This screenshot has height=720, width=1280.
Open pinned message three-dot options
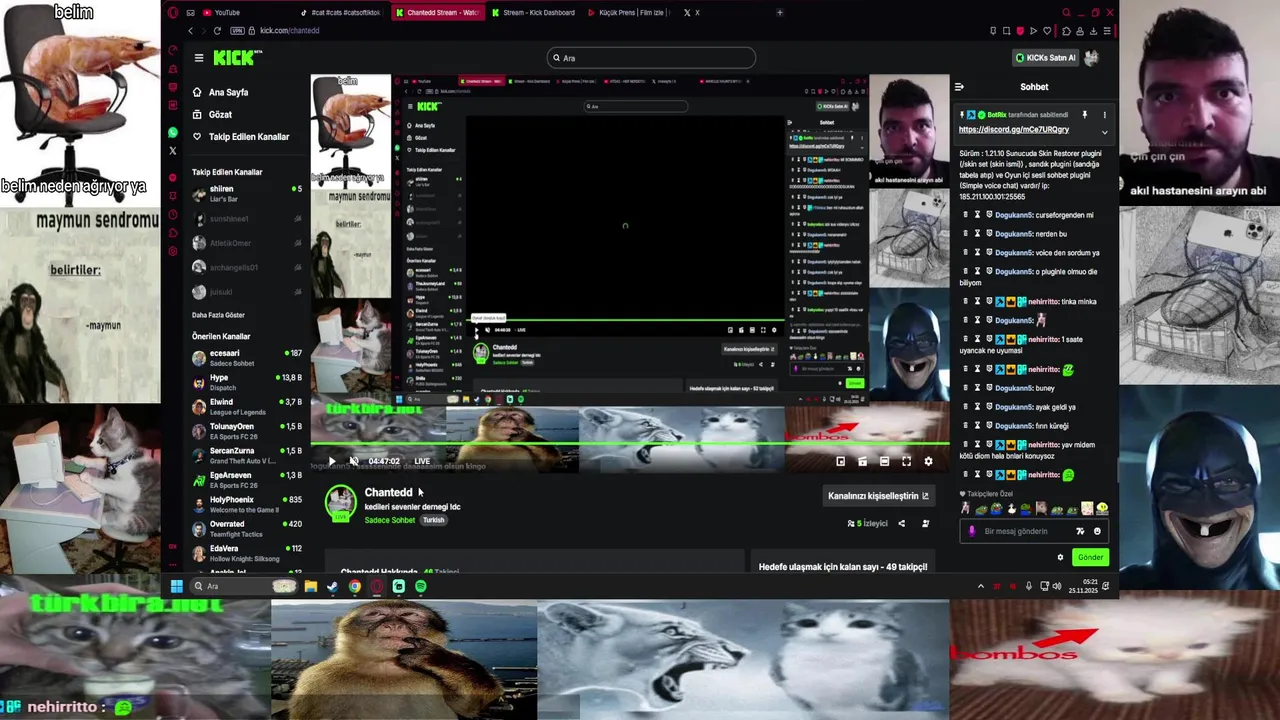(1104, 115)
